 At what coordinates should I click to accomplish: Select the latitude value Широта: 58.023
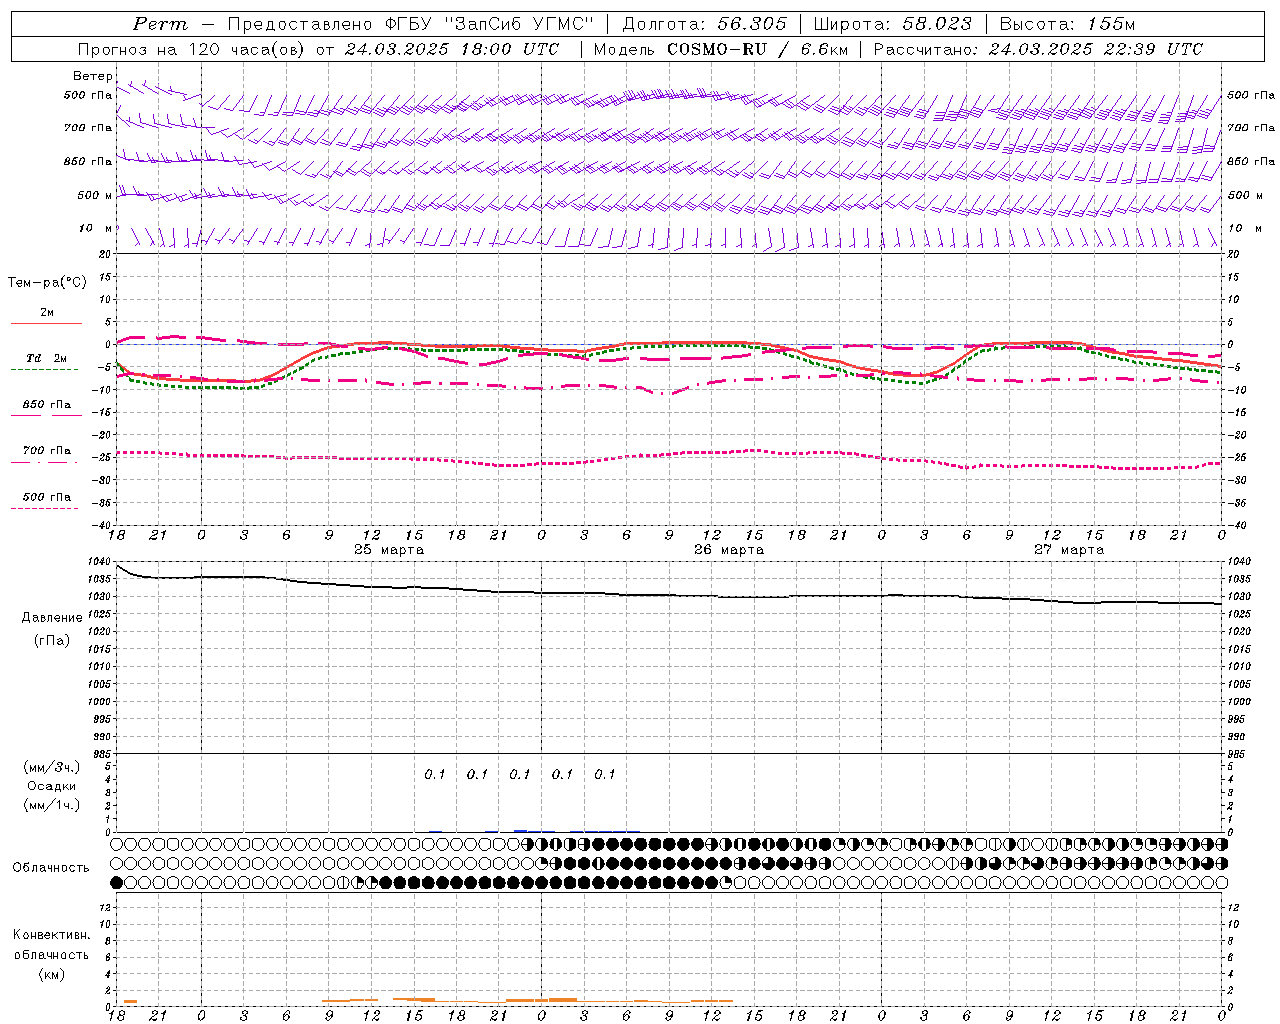(x=892, y=24)
